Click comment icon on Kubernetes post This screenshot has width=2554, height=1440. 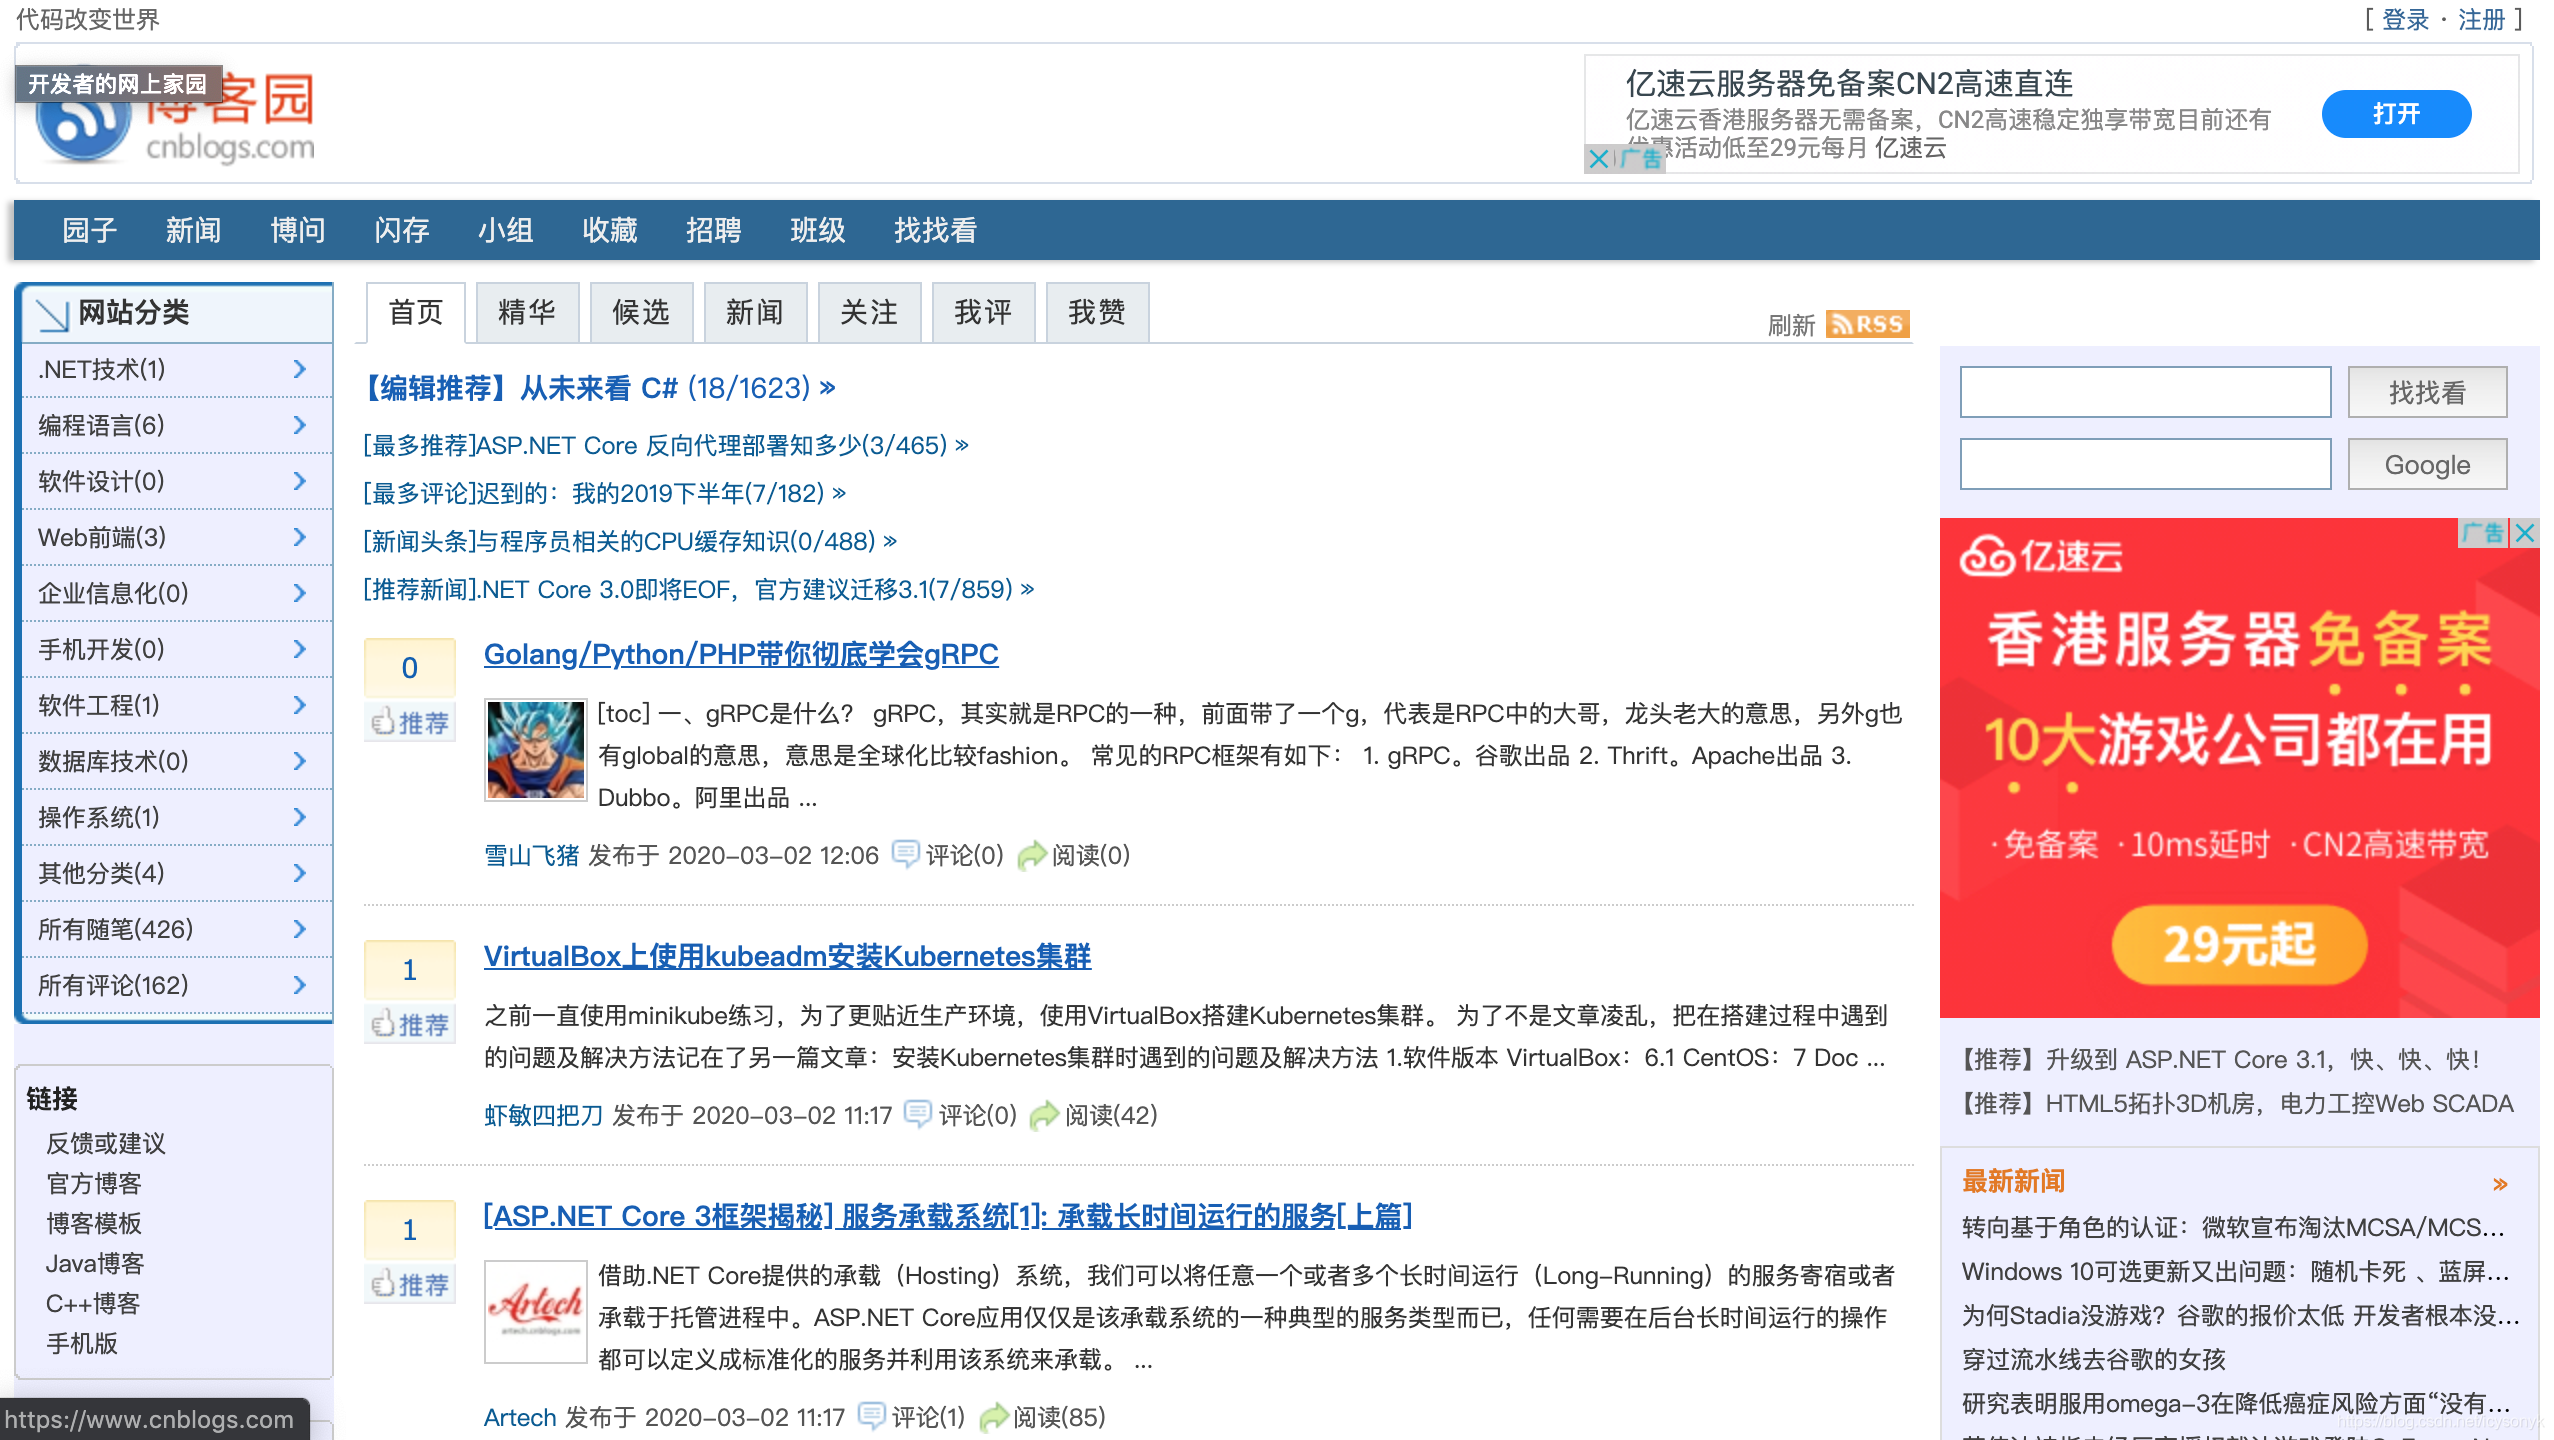tap(917, 1114)
